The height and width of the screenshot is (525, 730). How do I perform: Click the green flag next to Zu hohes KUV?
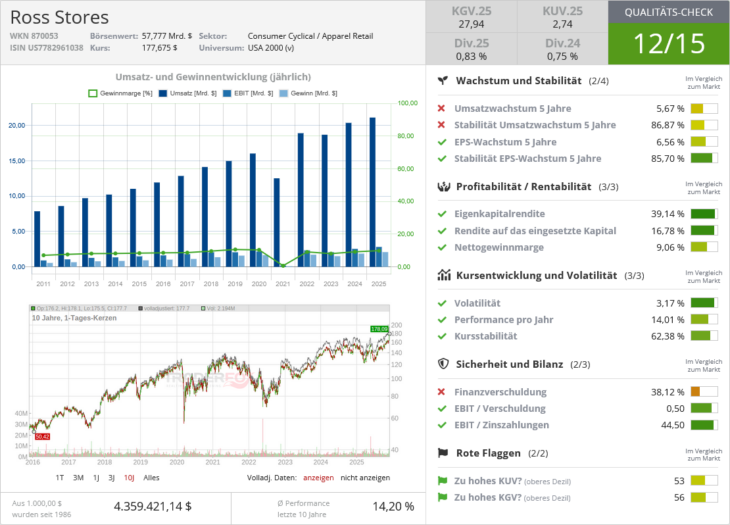443,481
